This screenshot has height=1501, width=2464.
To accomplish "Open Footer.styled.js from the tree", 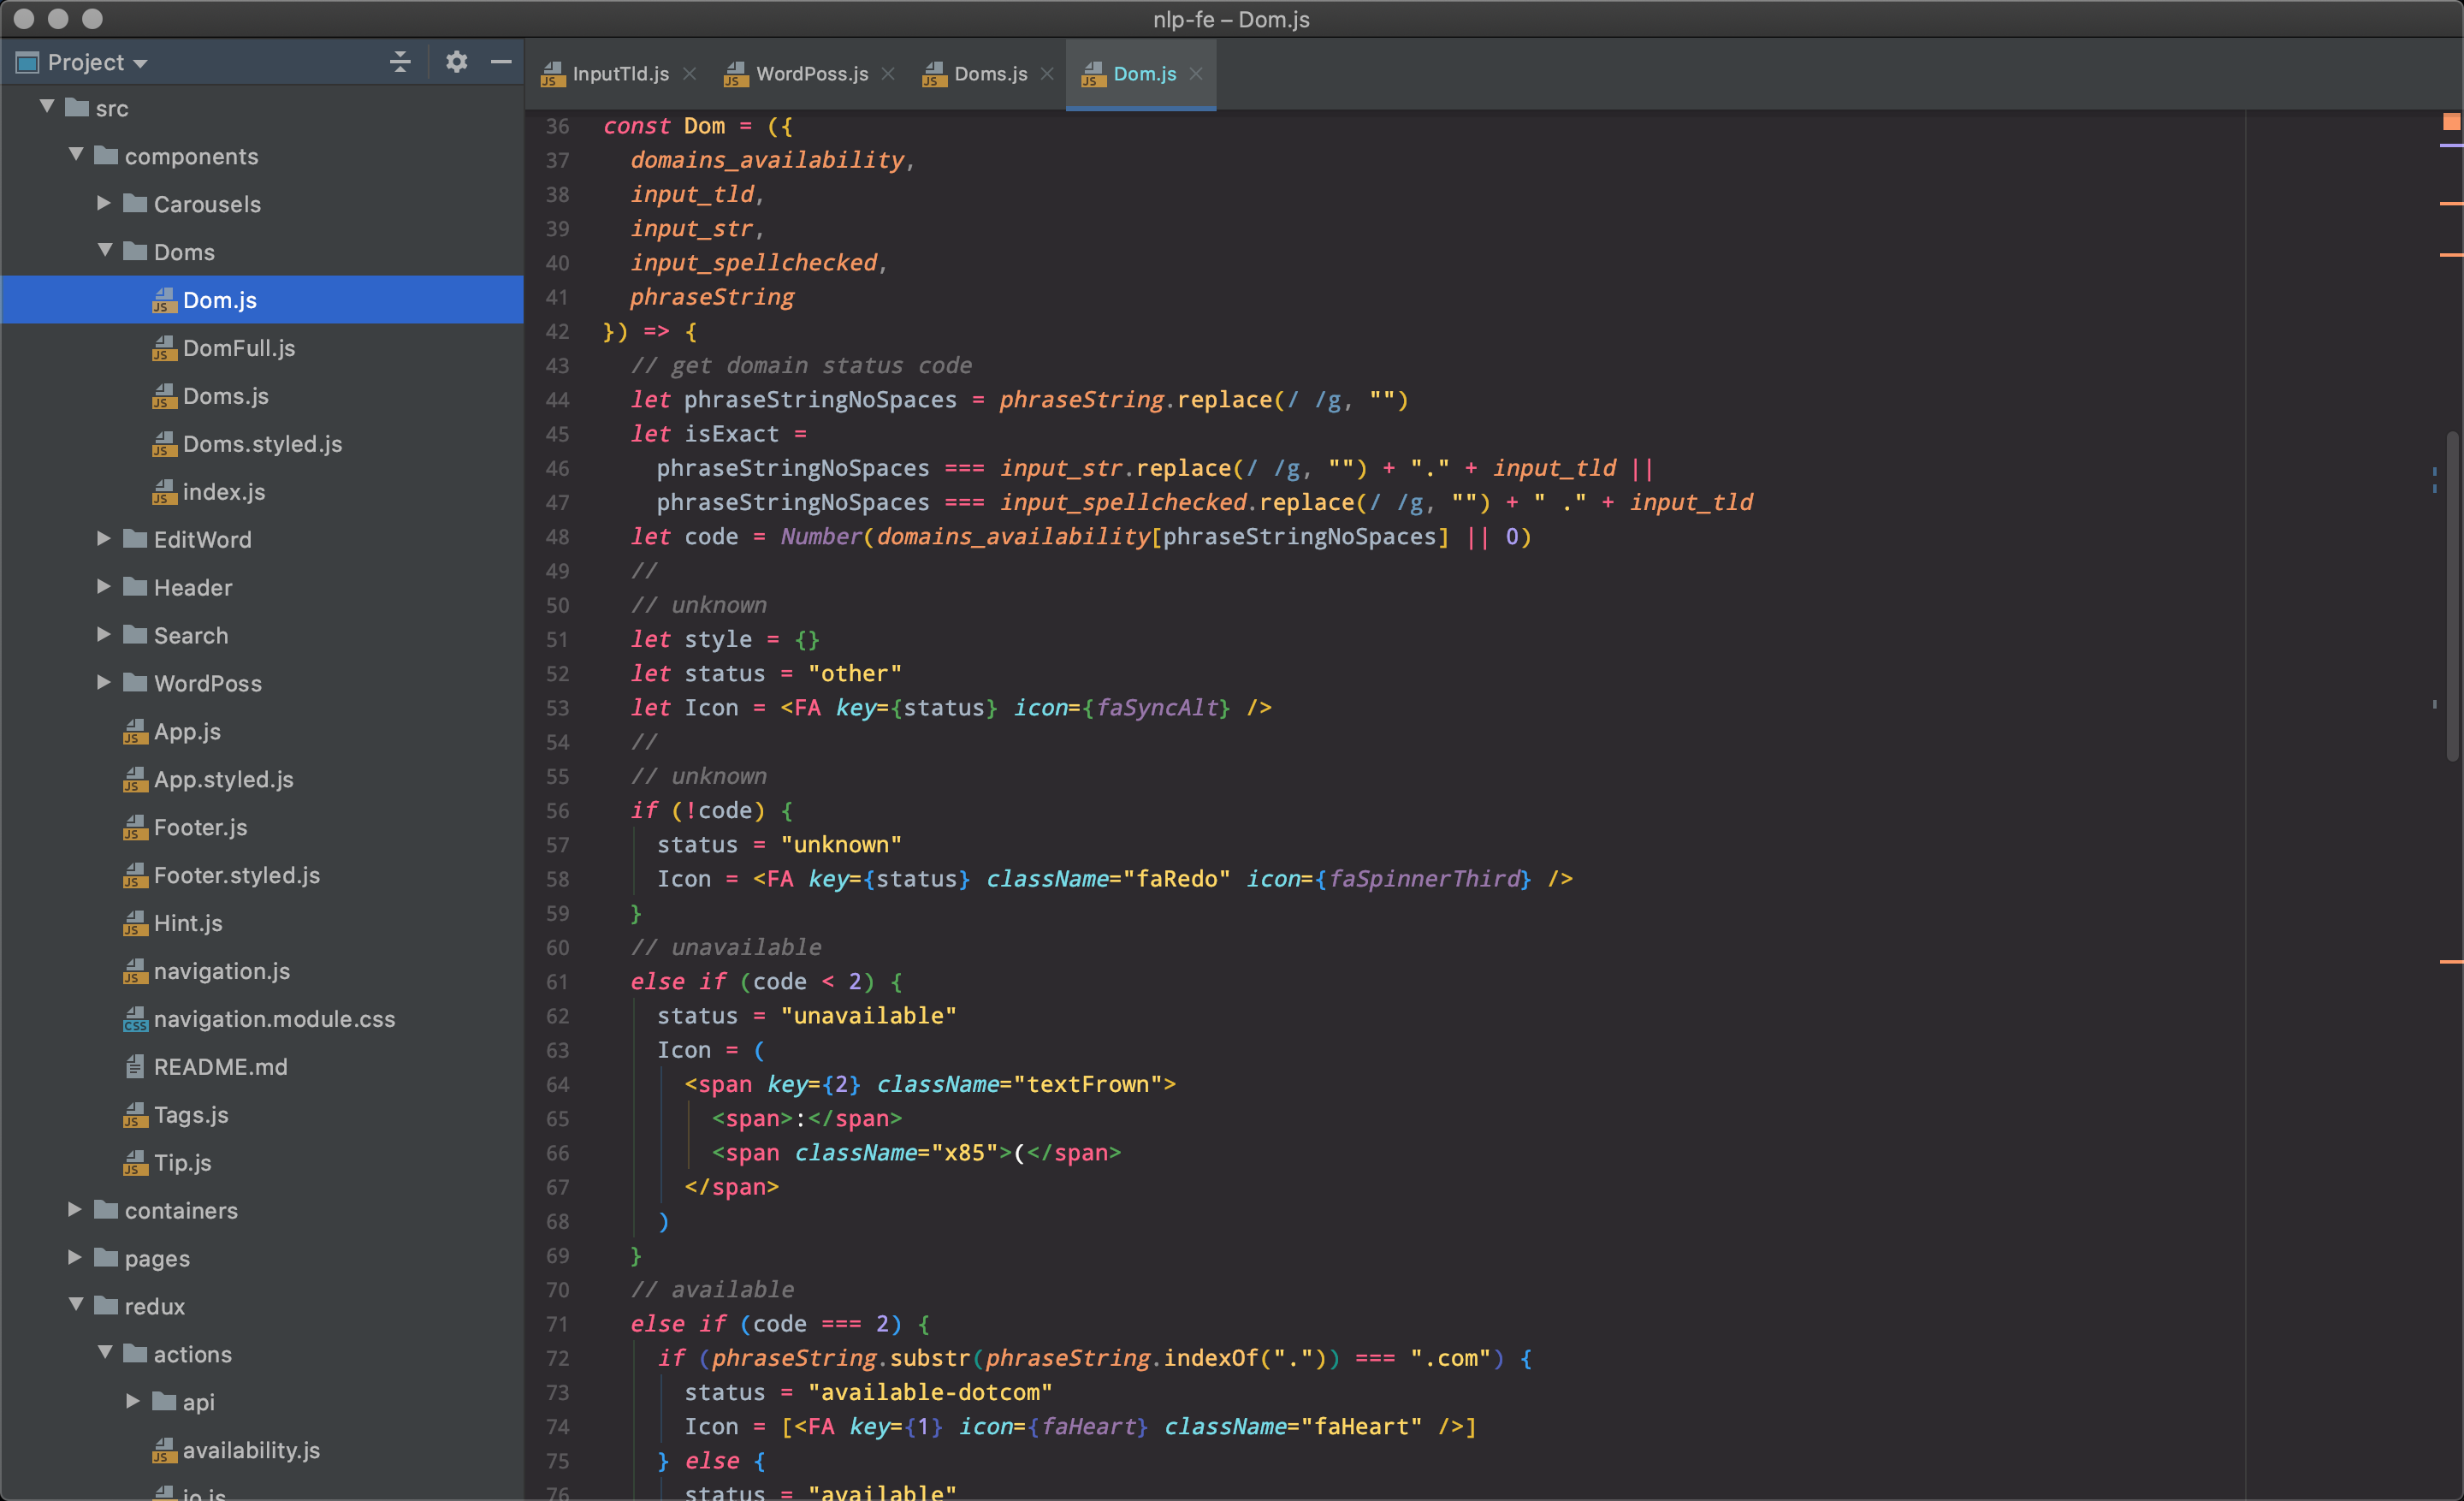I will pos(236,875).
